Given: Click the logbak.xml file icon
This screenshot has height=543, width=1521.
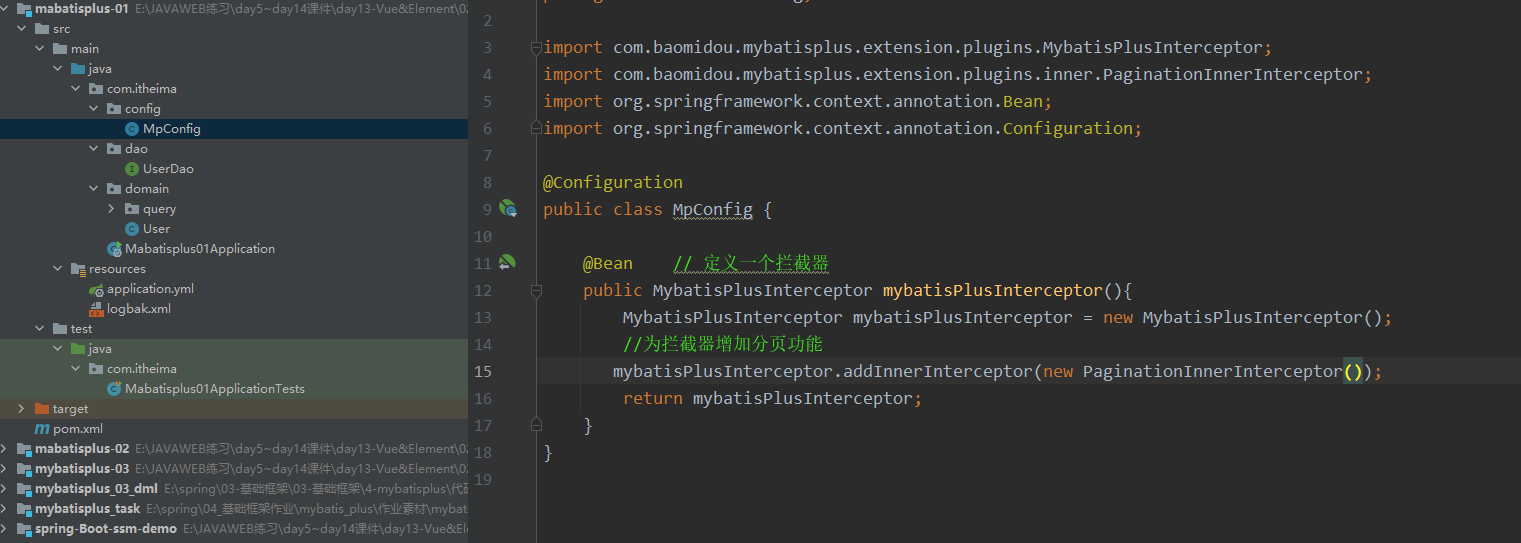Looking at the screenshot, I should pos(96,309).
